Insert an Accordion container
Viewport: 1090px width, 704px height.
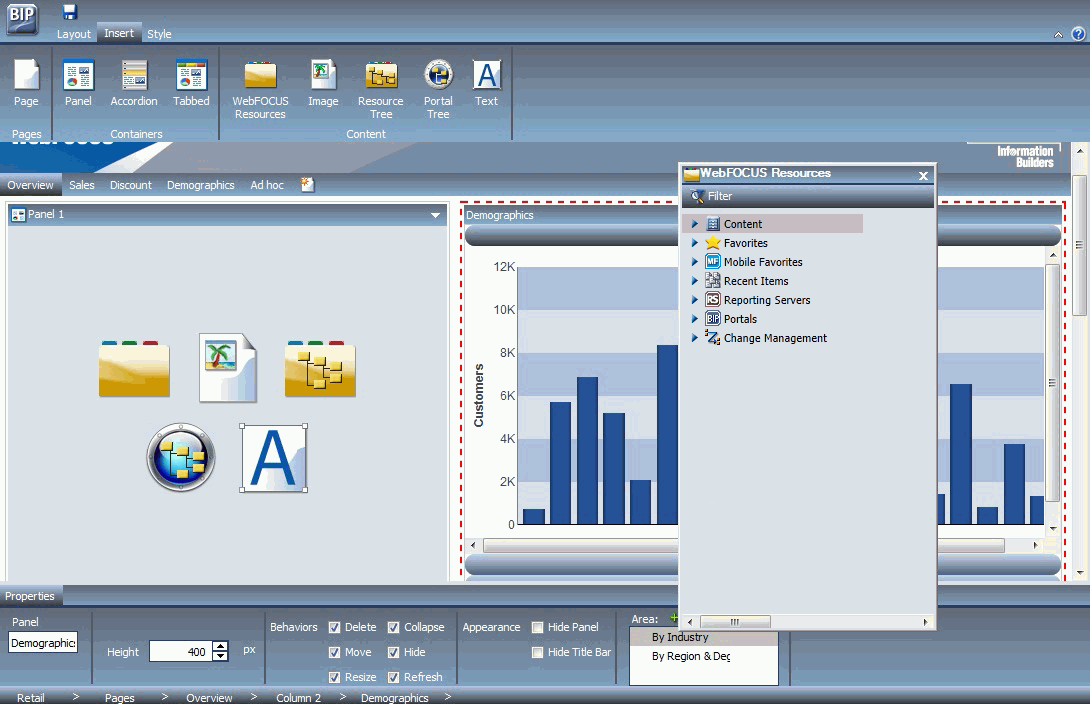tap(133, 83)
